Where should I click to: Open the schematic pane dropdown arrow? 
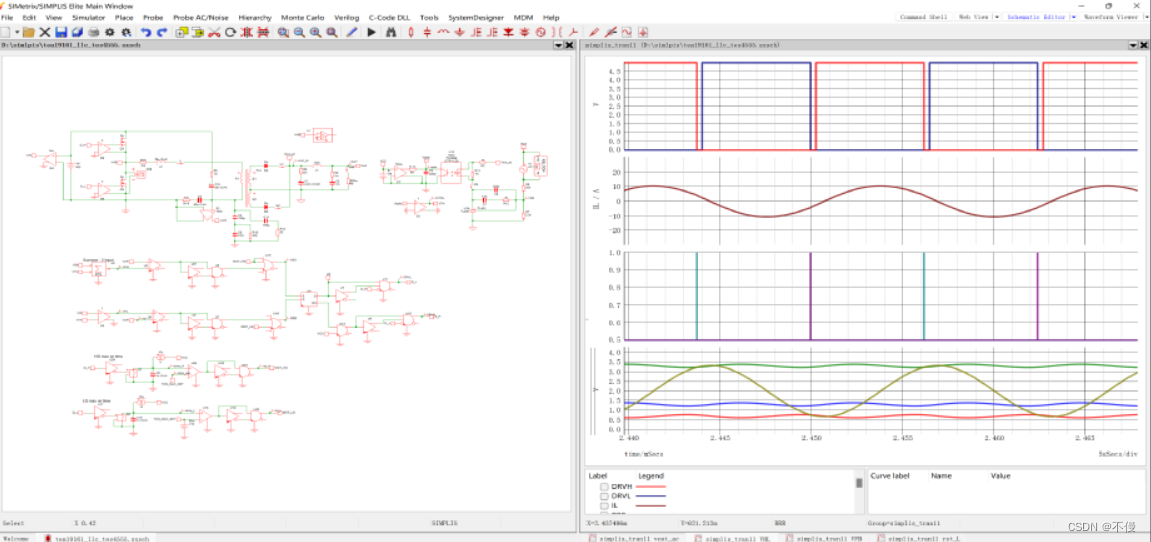(558, 46)
